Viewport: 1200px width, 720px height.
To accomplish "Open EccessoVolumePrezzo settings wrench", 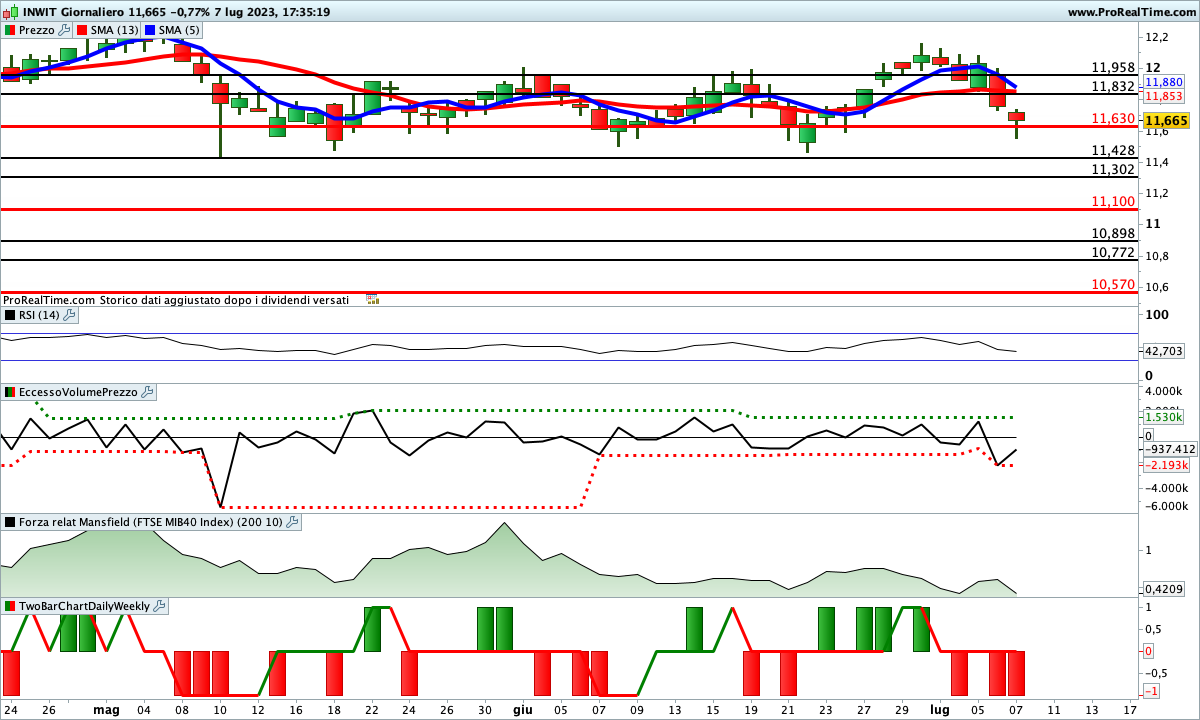I will coord(147,393).
